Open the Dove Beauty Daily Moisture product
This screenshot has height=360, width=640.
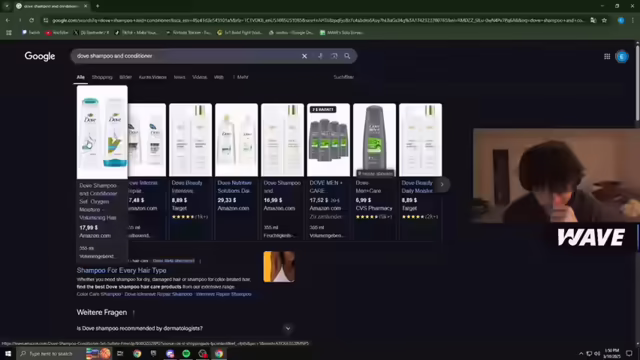(x=420, y=140)
